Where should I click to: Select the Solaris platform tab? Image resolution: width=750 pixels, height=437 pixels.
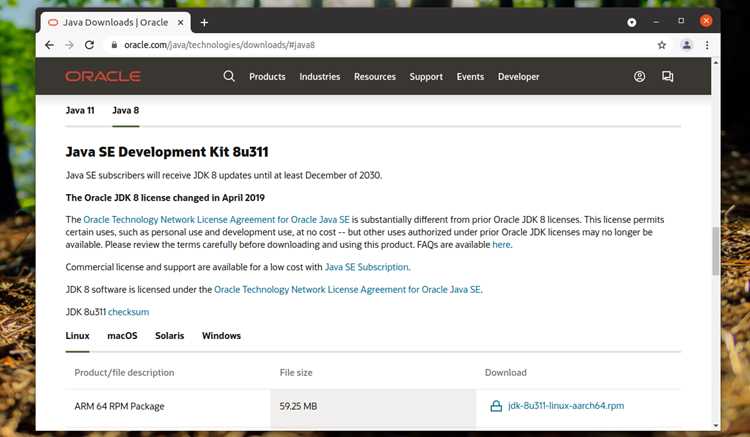[169, 336]
